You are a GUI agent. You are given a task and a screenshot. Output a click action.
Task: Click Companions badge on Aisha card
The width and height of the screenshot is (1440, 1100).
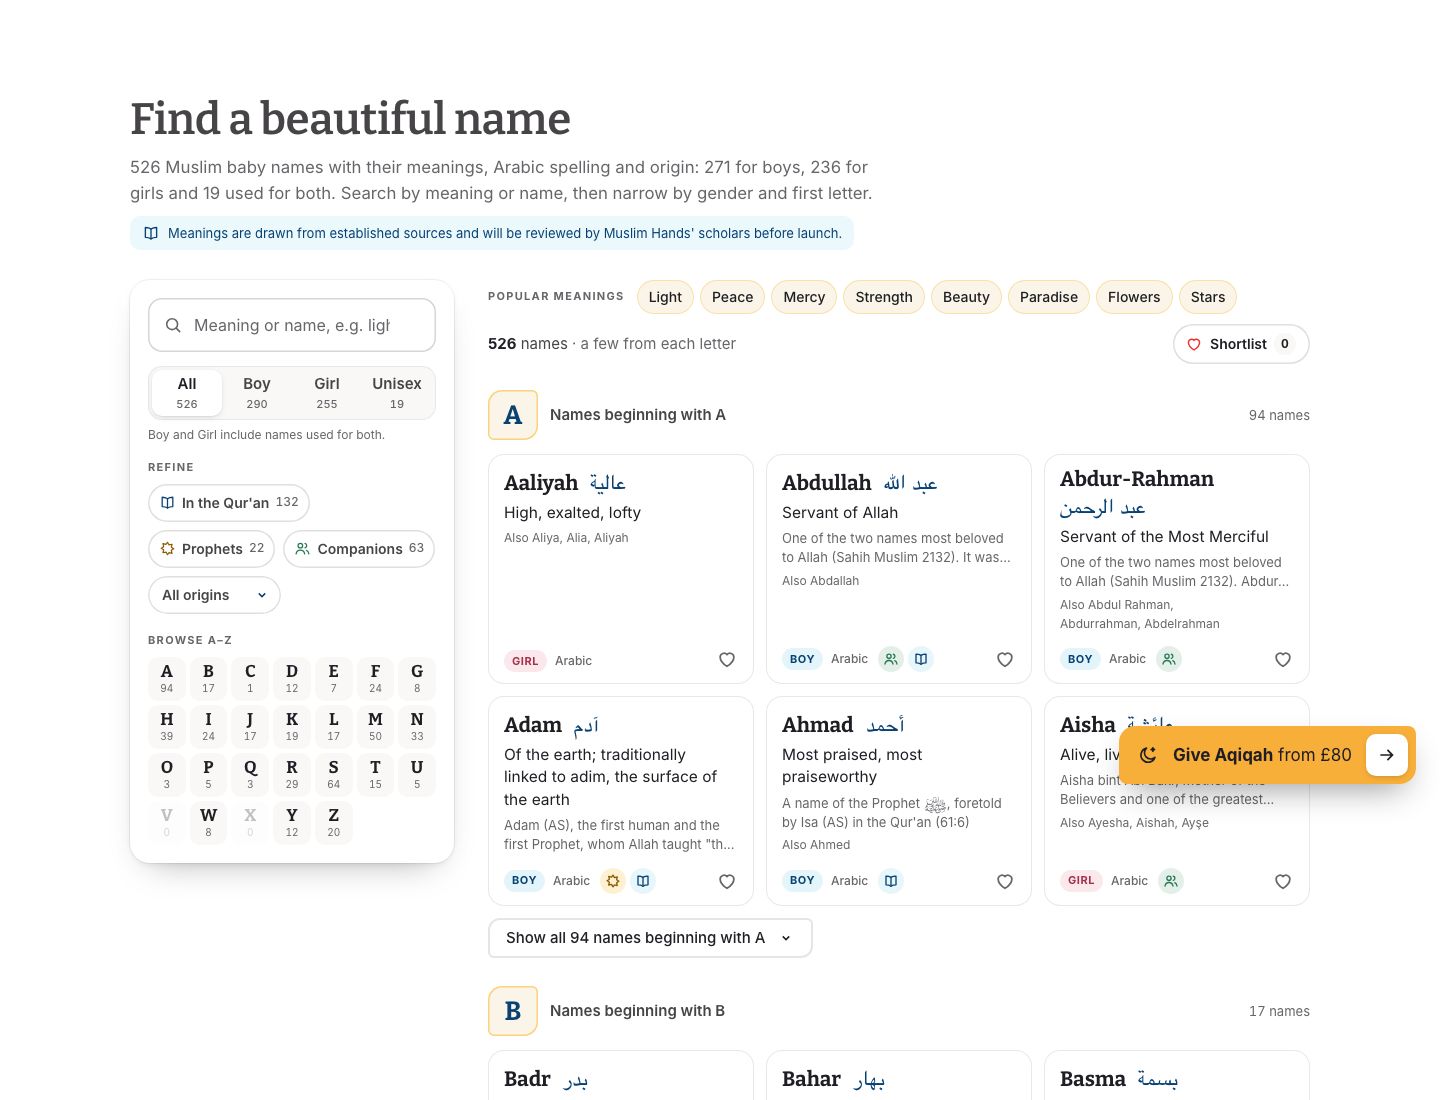[x=1171, y=881]
